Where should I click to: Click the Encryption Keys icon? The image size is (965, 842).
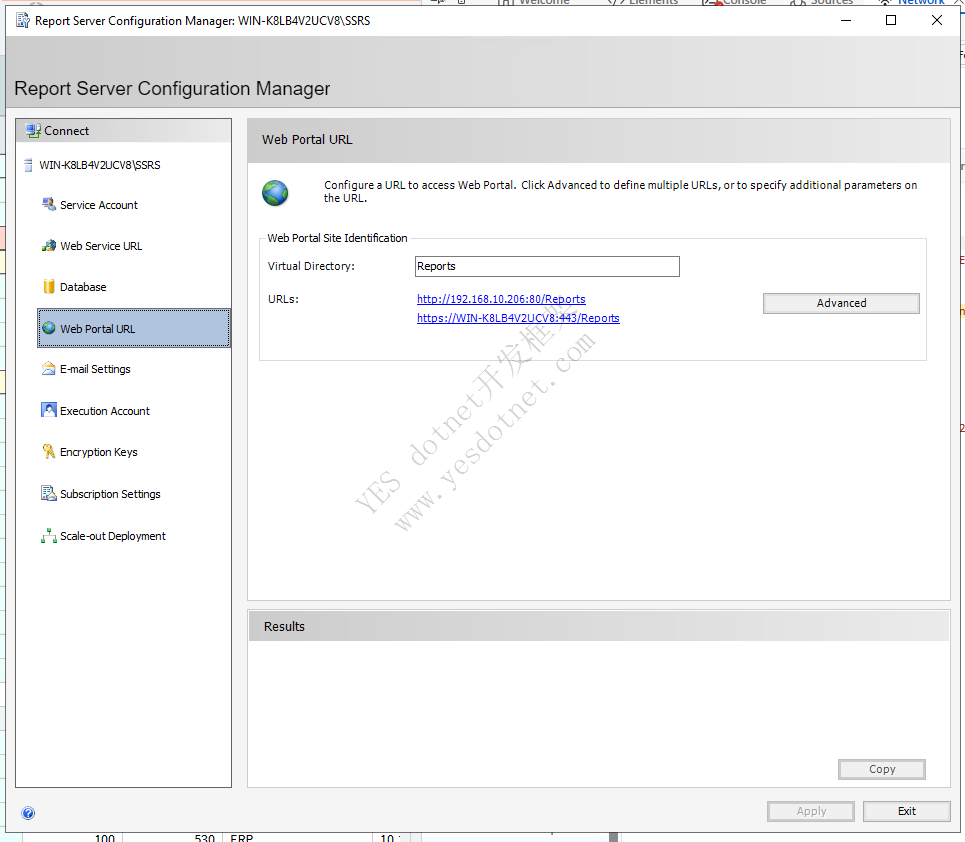click(48, 452)
